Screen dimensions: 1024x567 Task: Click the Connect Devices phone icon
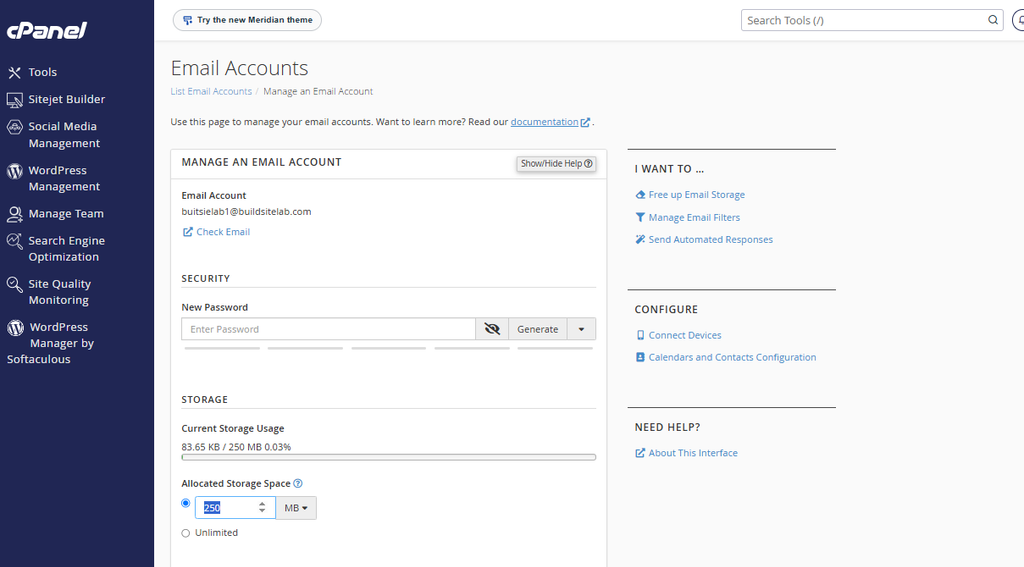point(640,335)
